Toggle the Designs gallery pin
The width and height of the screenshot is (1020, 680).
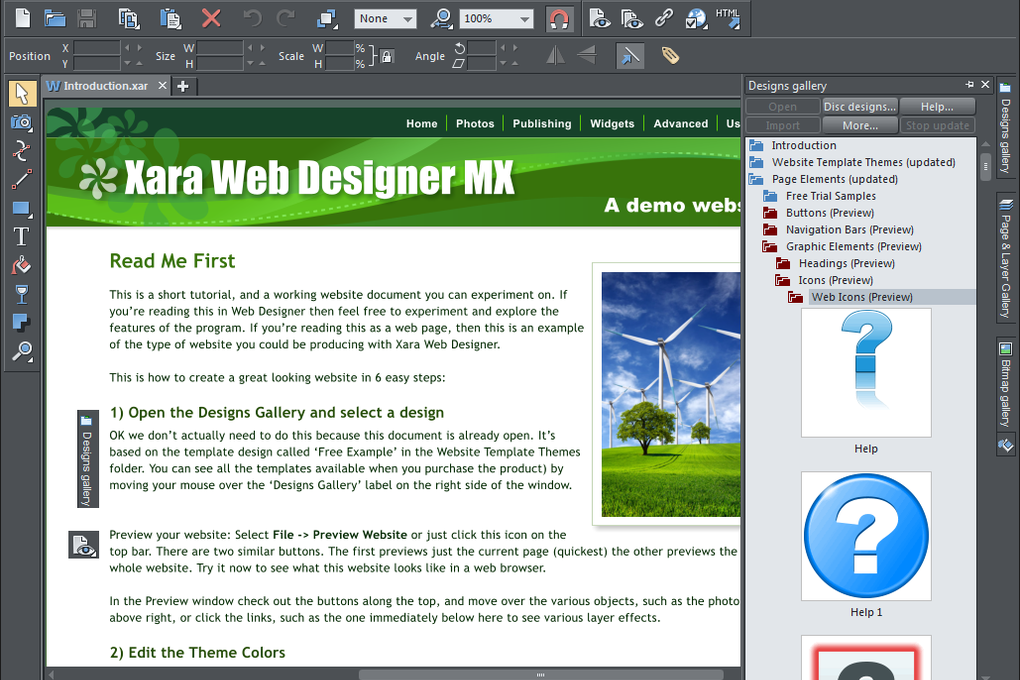pos(969,85)
